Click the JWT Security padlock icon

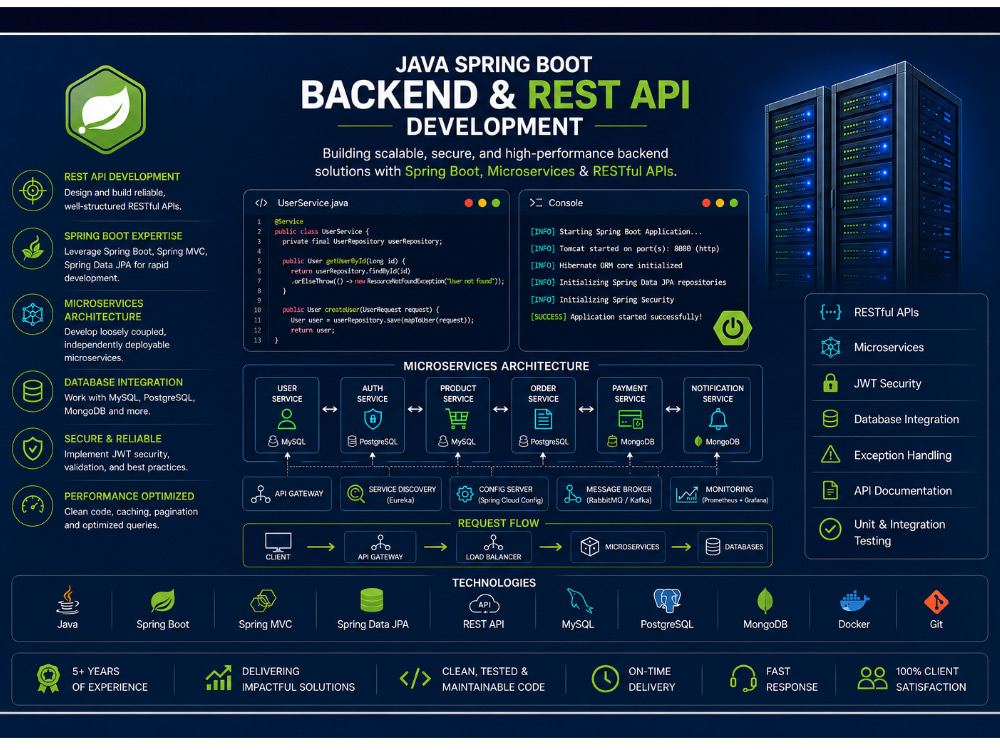click(x=830, y=383)
